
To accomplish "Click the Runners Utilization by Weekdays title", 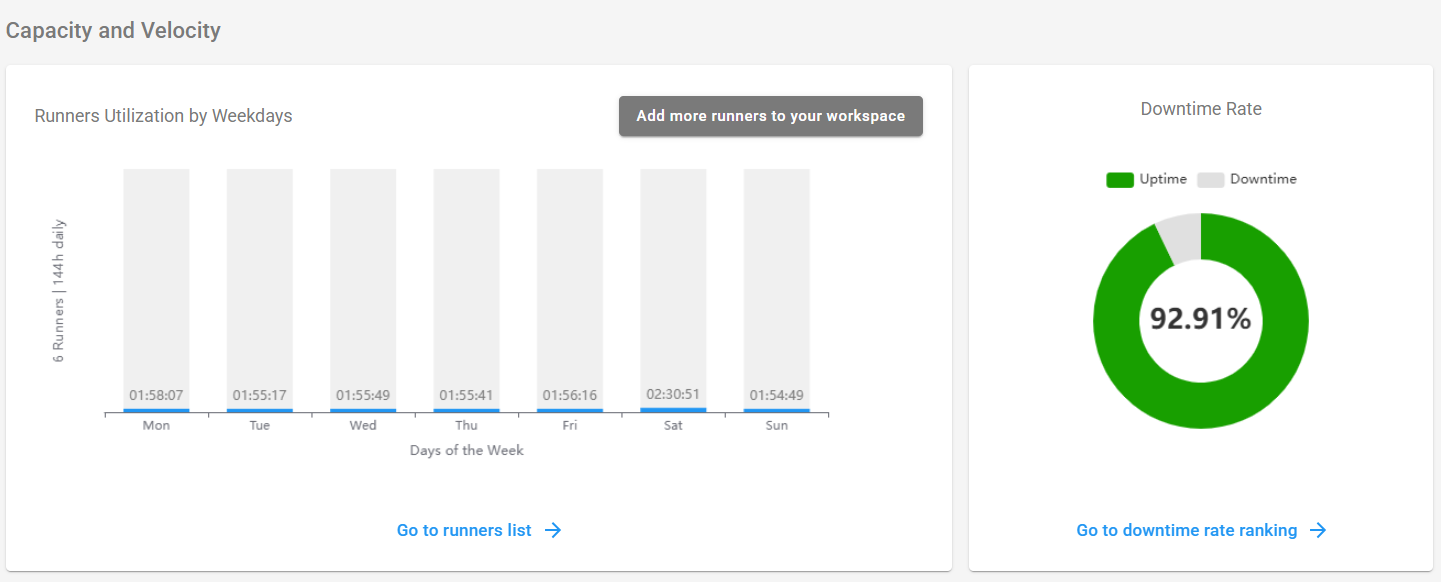I will pos(164,116).
